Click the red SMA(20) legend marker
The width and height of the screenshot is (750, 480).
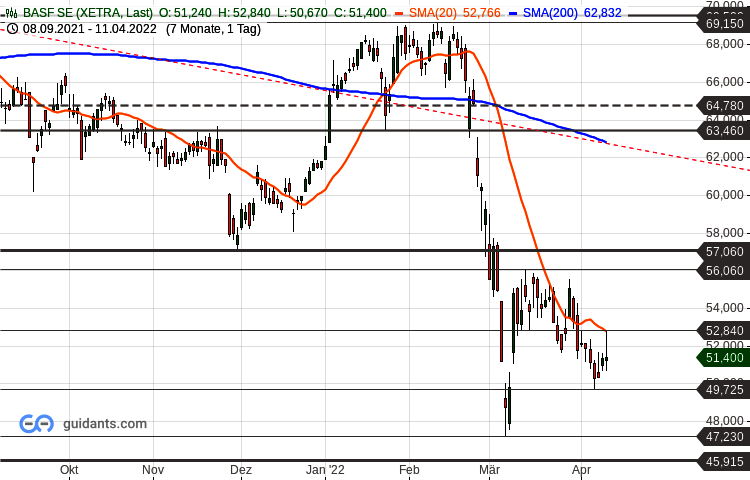click(399, 13)
